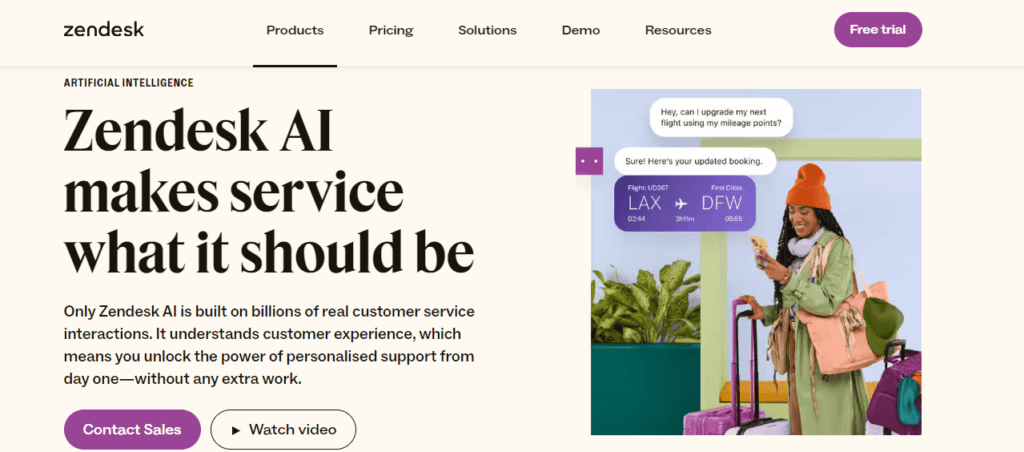Go to Pricing page
The height and width of the screenshot is (452, 1024).
(391, 30)
